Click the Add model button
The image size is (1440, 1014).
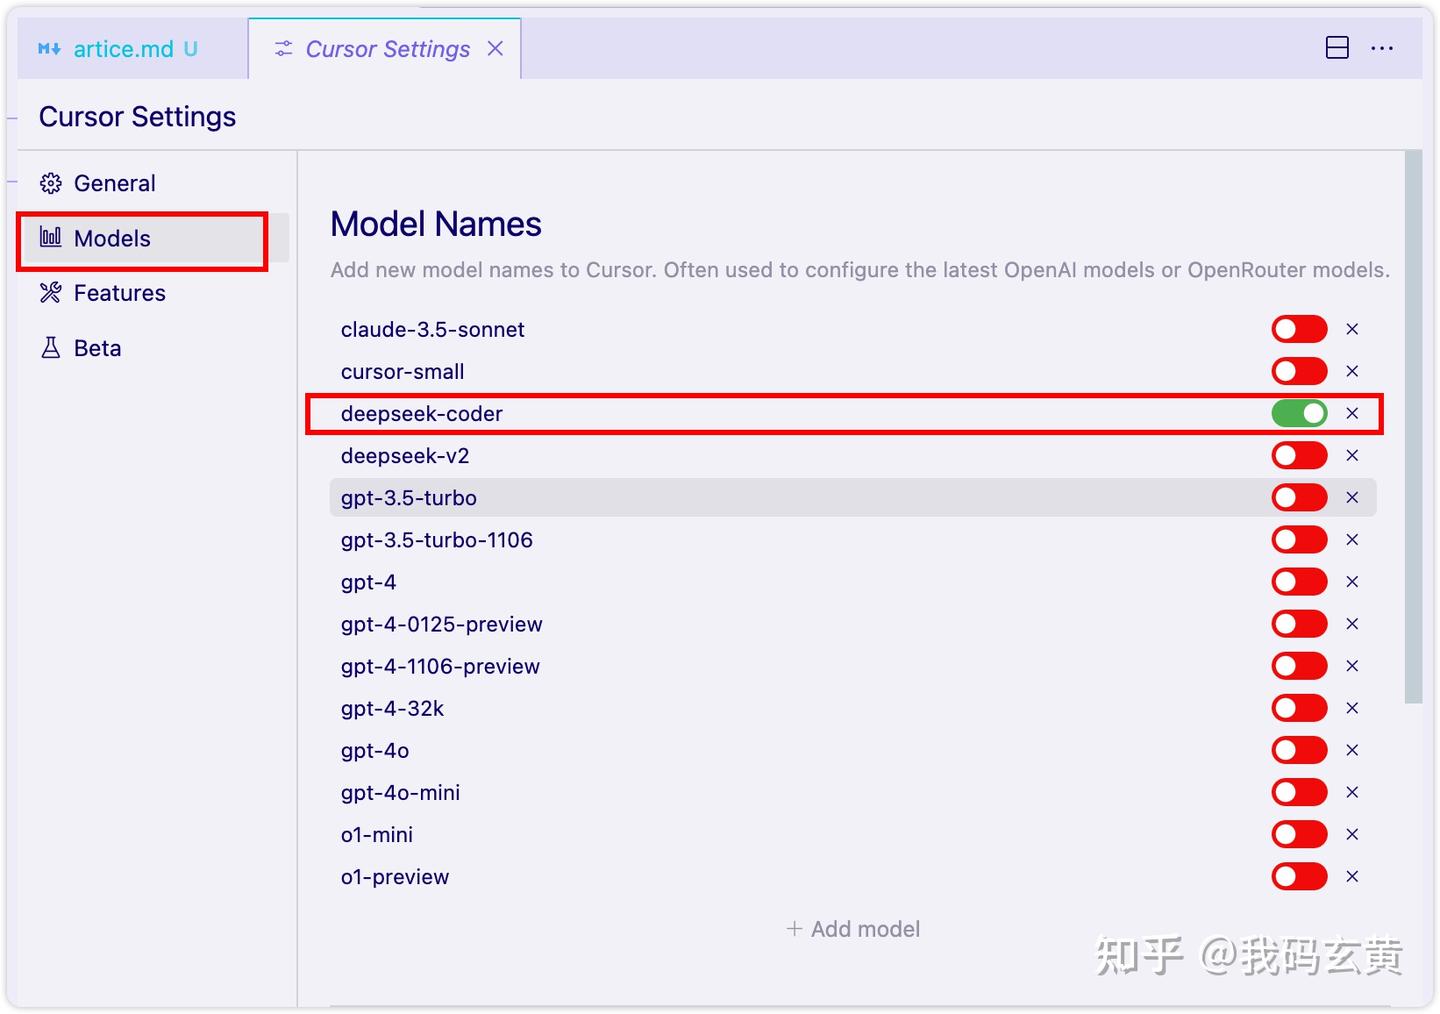point(852,928)
